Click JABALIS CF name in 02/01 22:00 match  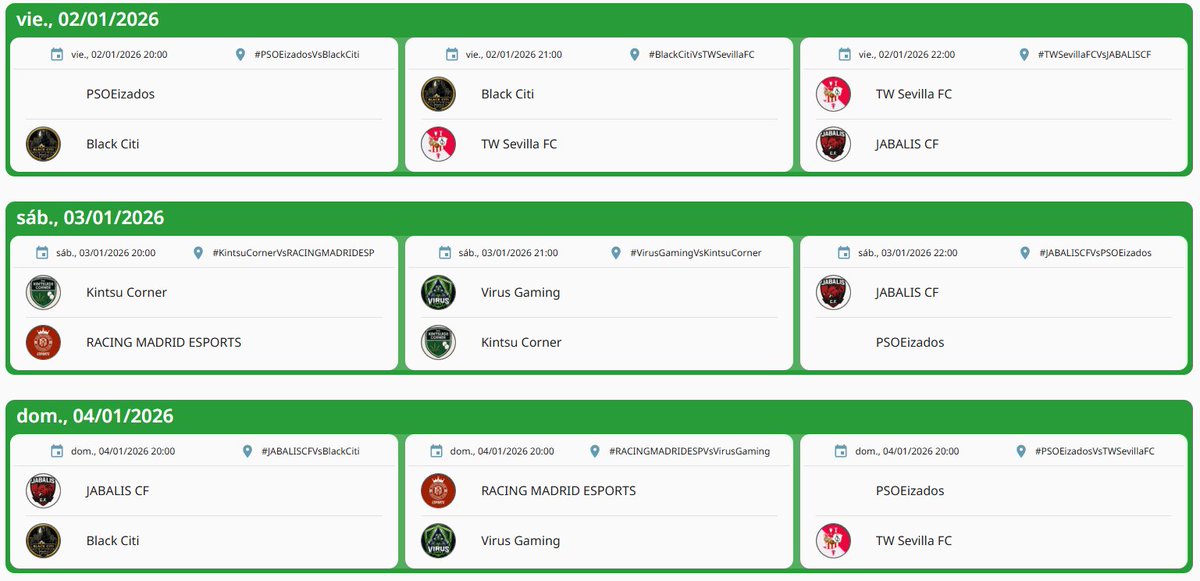click(x=907, y=144)
